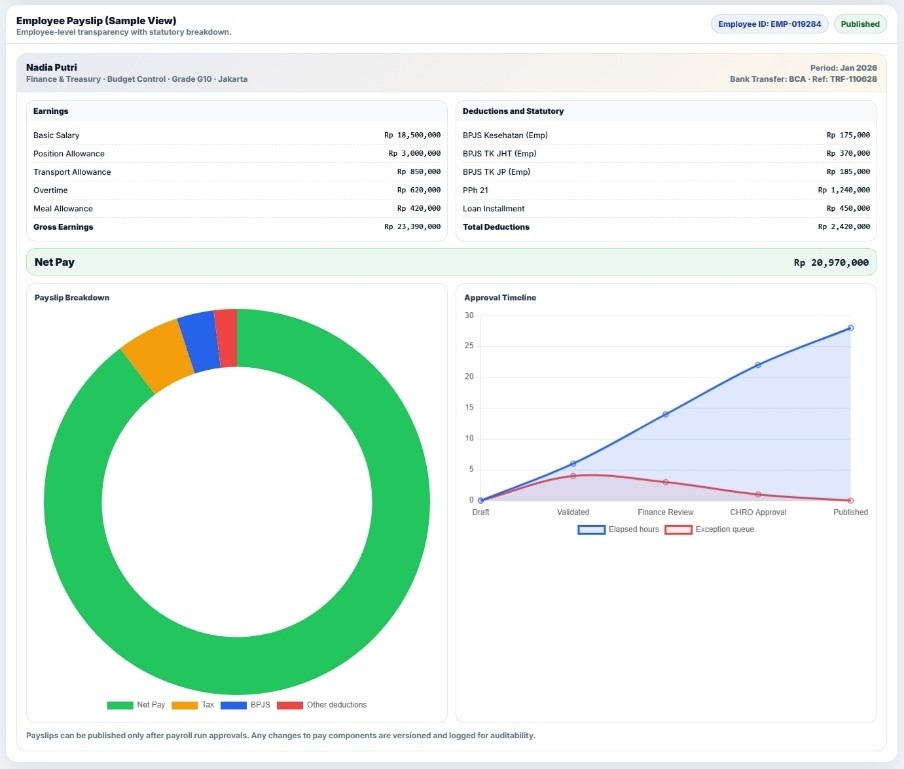This screenshot has height=769, width=904.
Task: Click the red Other deductions donut segment
Action: click(x=226, y=338)
